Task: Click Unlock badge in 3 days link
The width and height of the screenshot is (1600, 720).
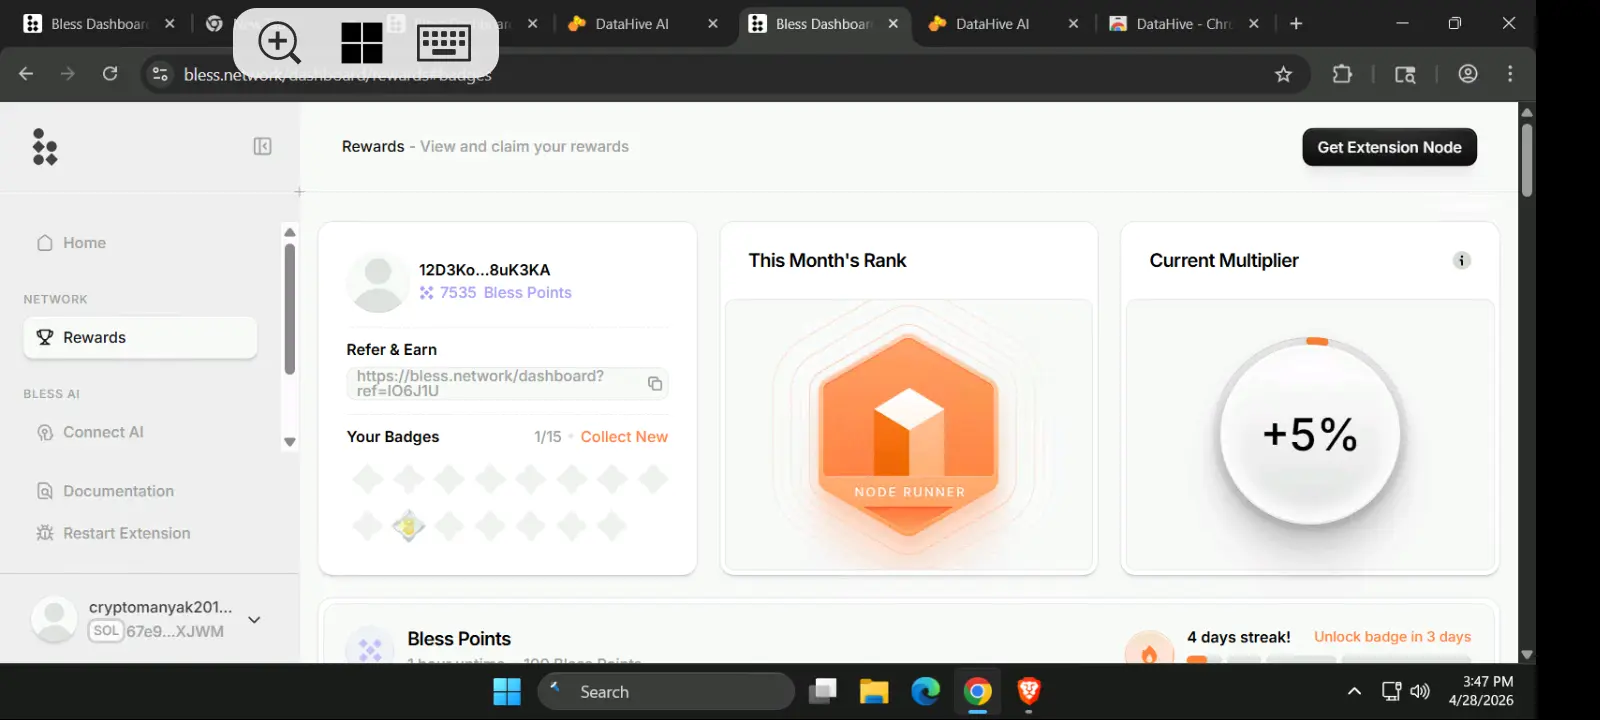Action: pyautogui.click(x=1392, y=637)
